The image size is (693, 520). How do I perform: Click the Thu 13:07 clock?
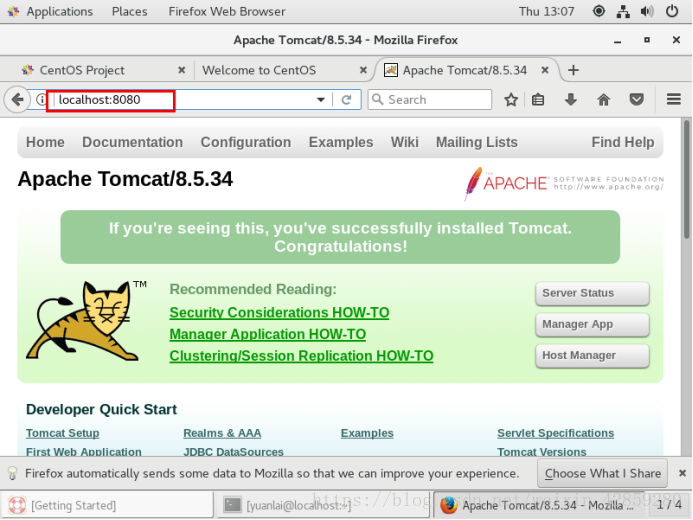(546, 11)
